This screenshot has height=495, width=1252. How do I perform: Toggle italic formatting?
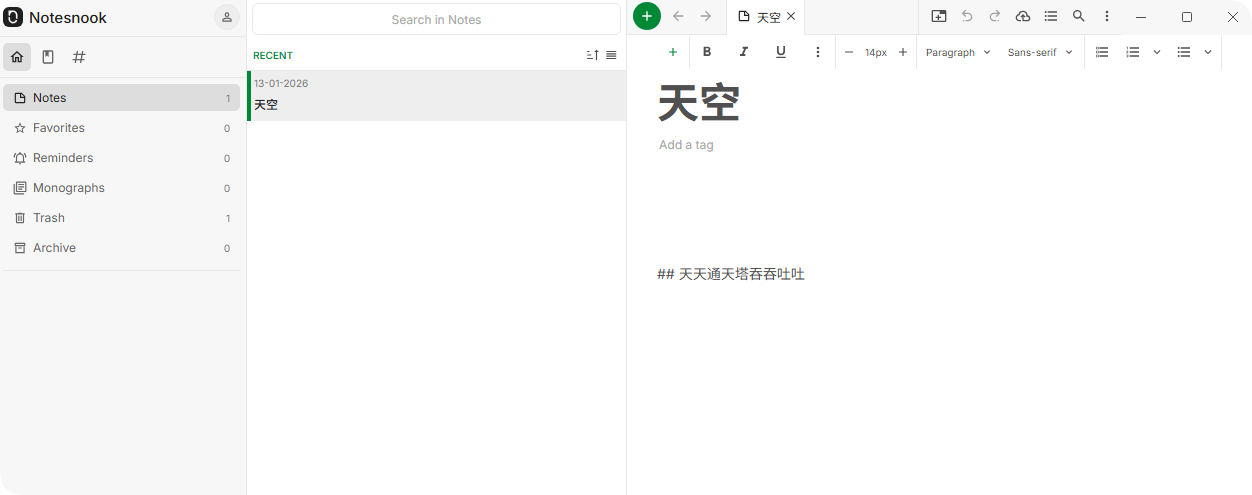pyautogui.click(x=743, y=52)
